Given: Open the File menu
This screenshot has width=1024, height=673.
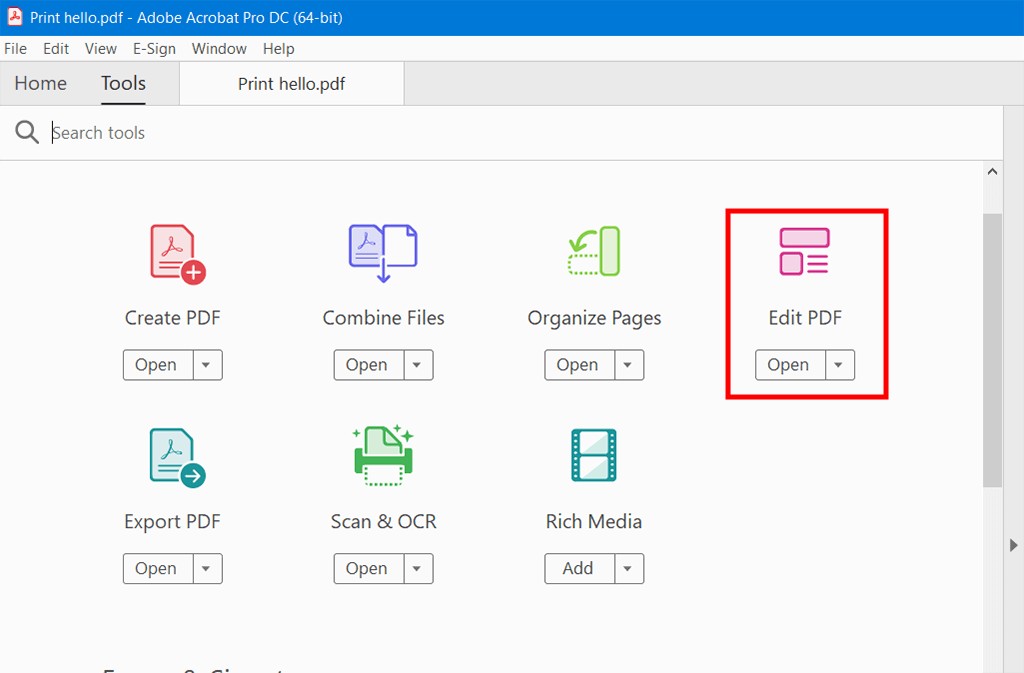Looking at the screenshot, I should click(x=15, y=48).
